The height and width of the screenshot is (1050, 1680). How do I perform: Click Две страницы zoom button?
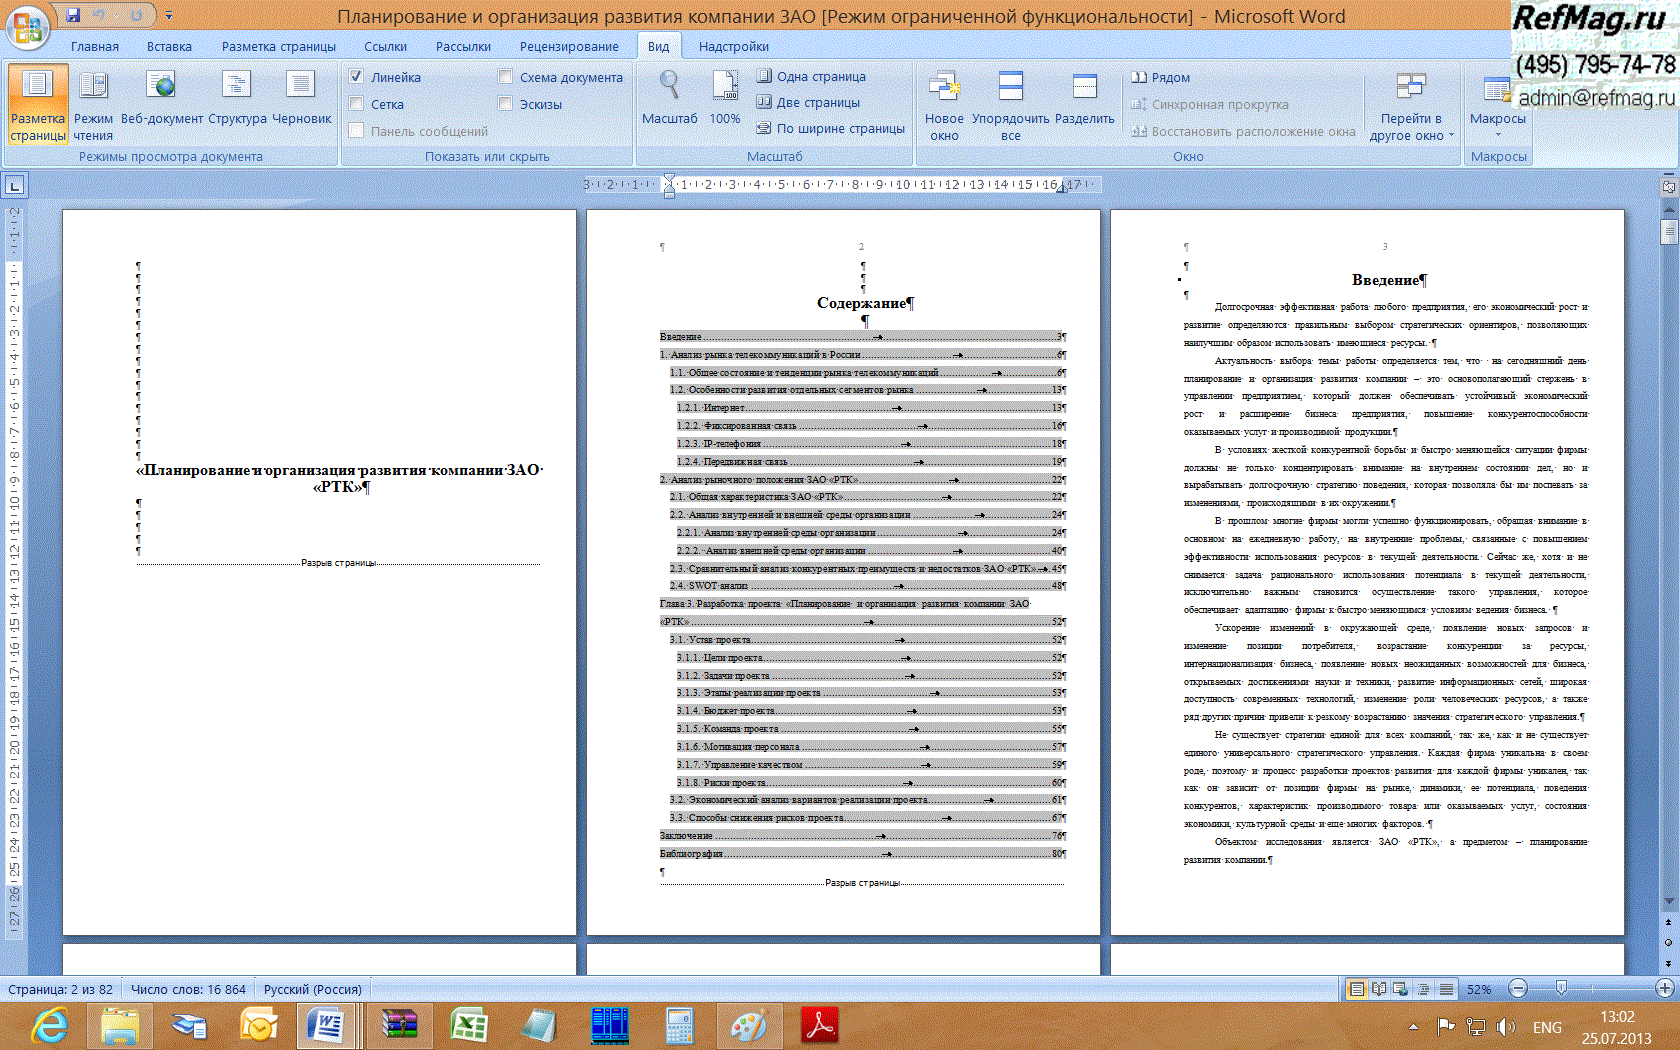(808, 102)
